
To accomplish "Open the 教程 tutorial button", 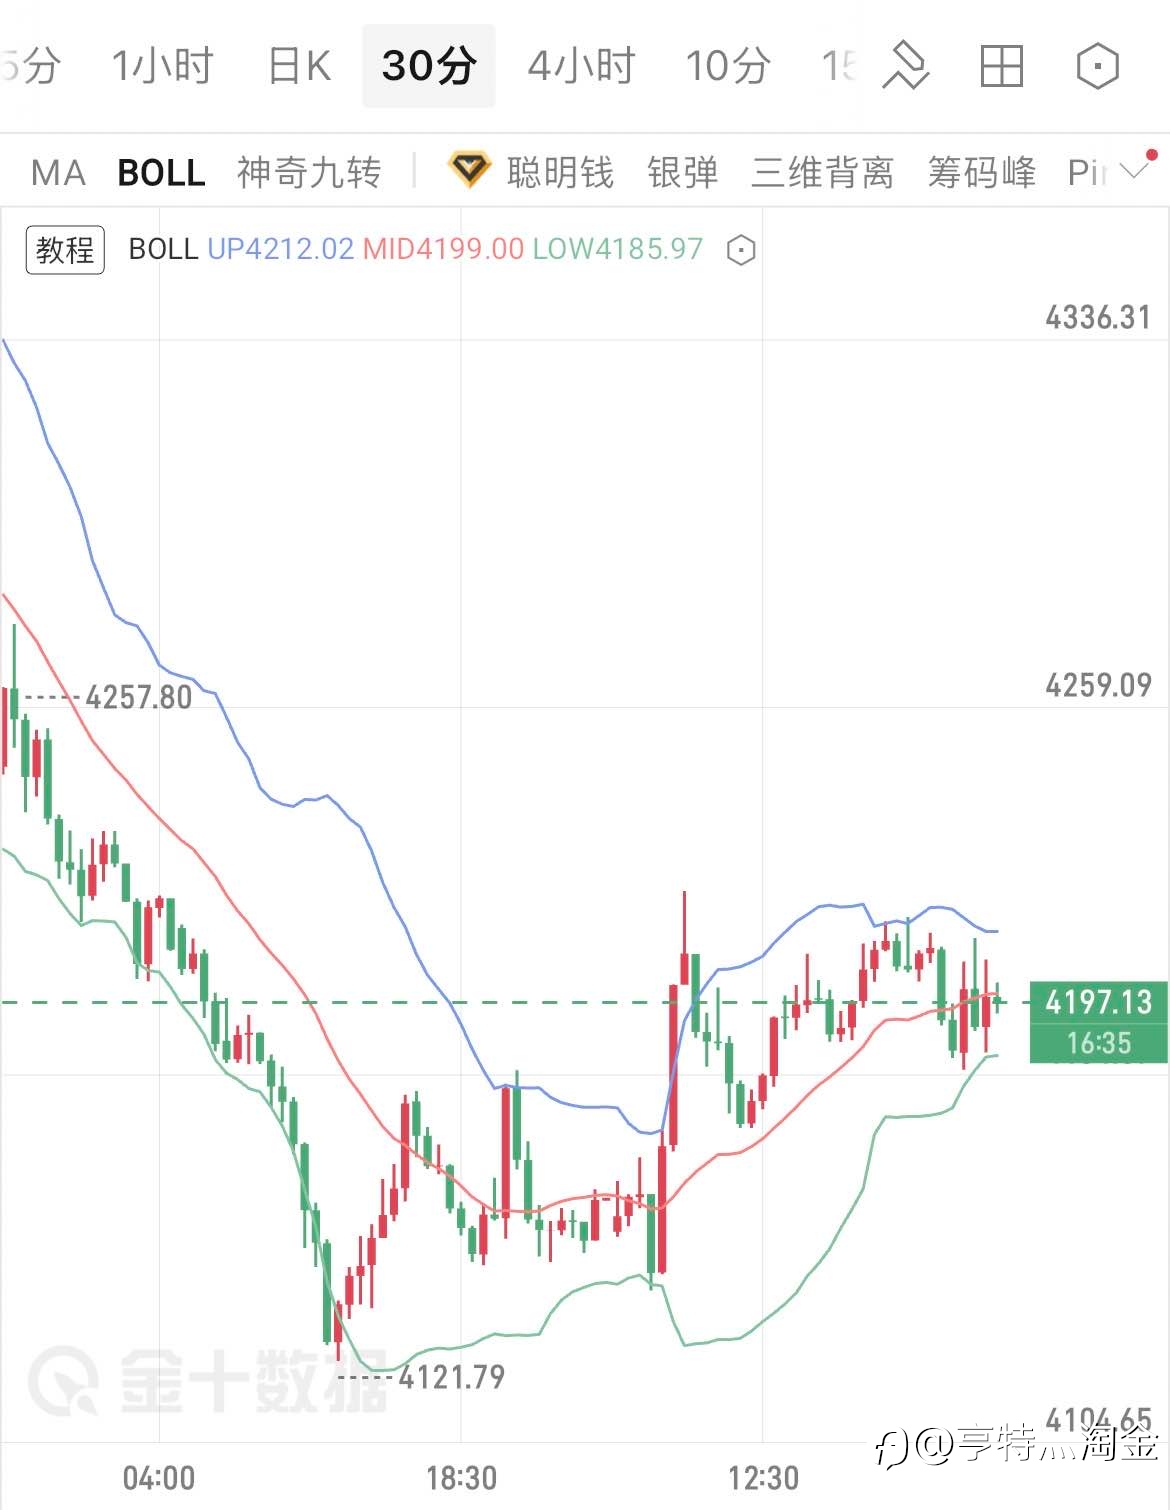I will pos(65,249).
